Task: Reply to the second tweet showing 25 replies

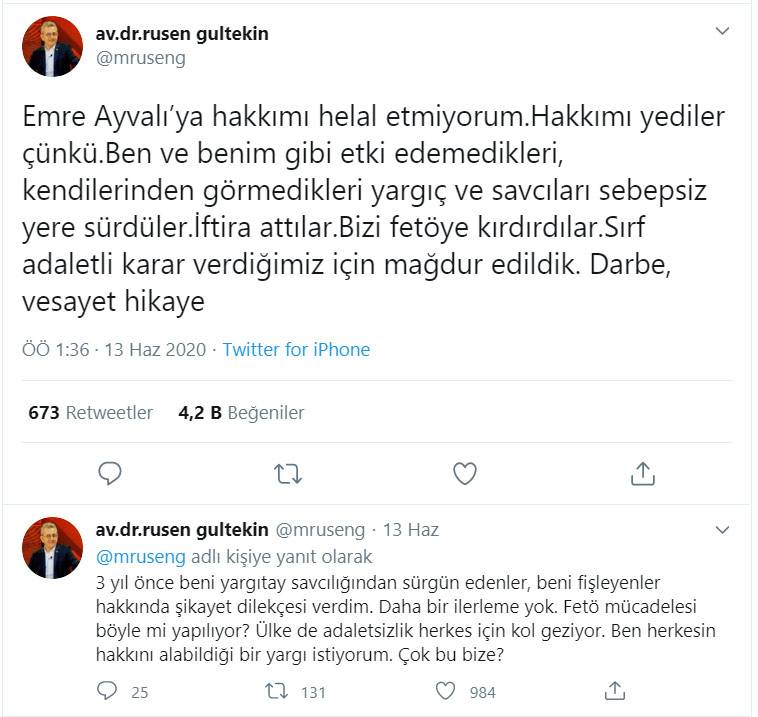Action: [107, 691]
